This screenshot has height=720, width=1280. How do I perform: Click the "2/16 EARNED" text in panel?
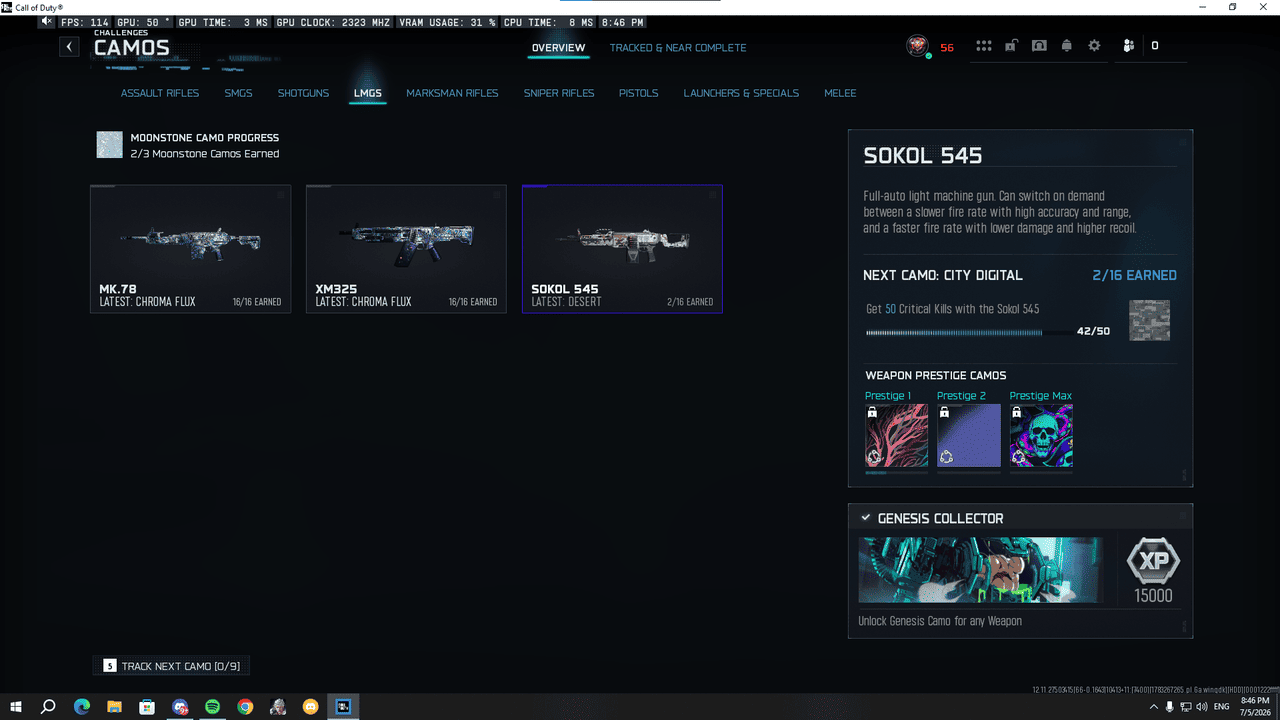[x=1134, y=275]
